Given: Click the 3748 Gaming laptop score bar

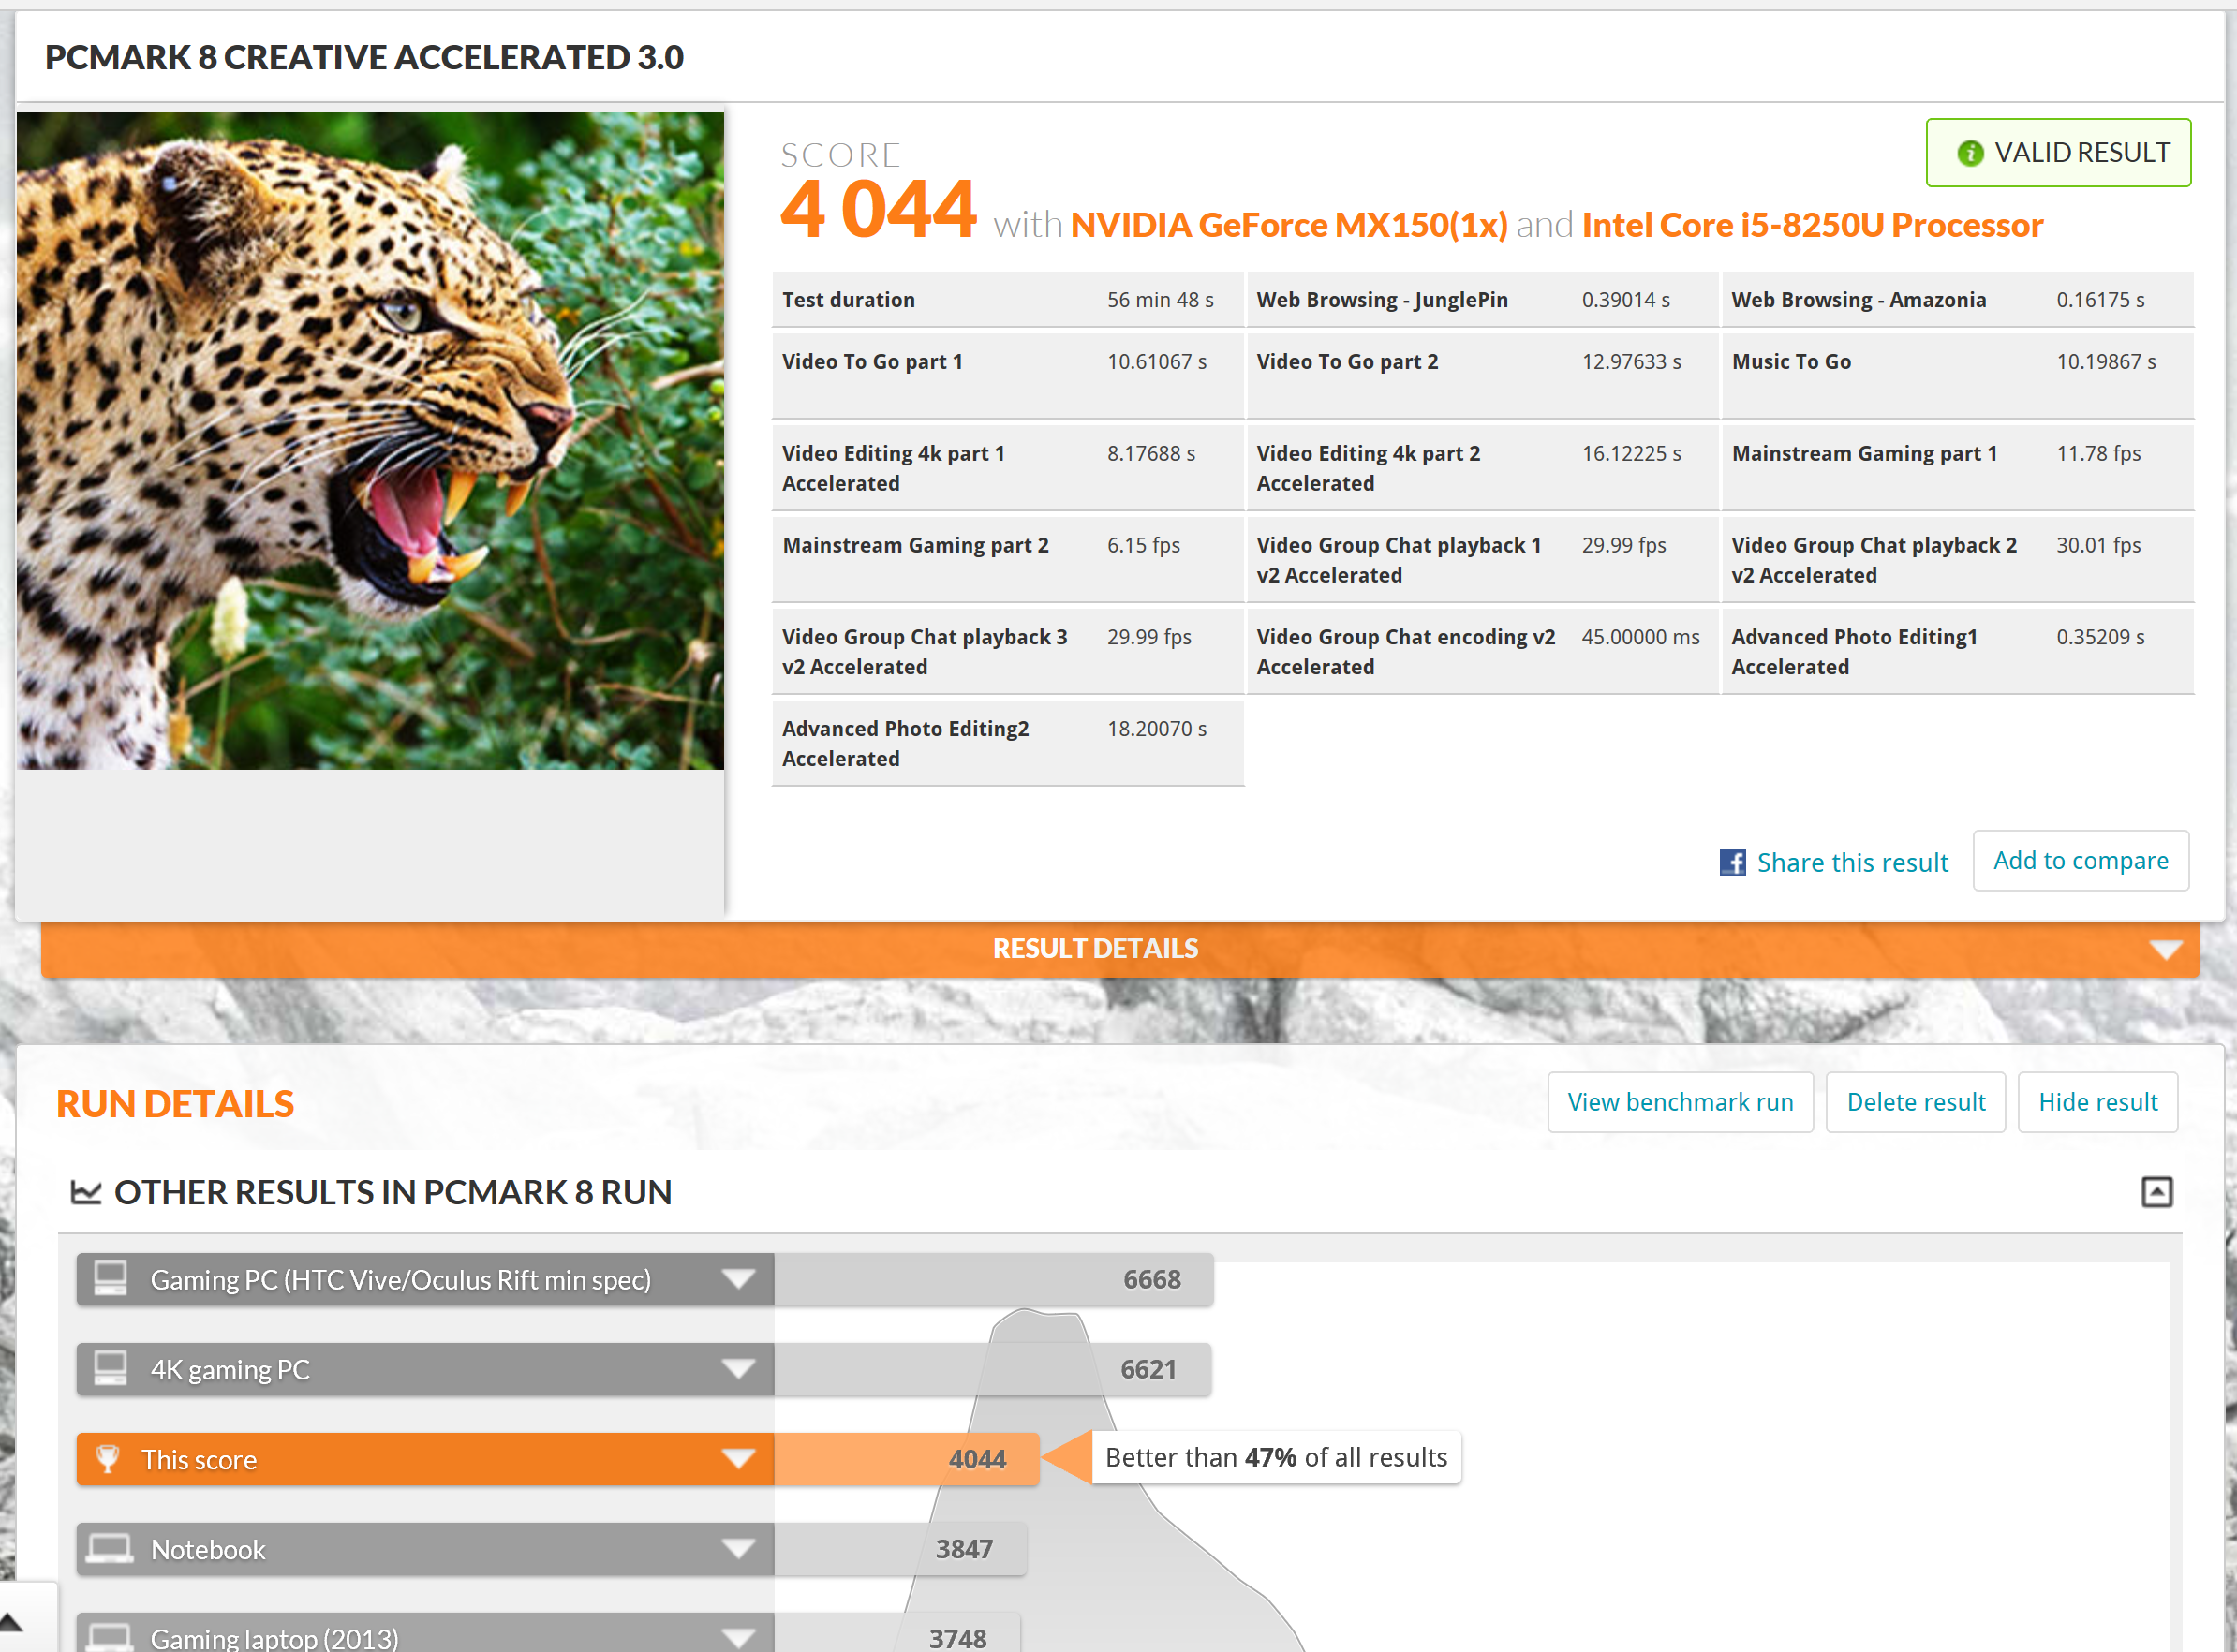Looking at the screenshot, I should click(x=897, y=1634).
